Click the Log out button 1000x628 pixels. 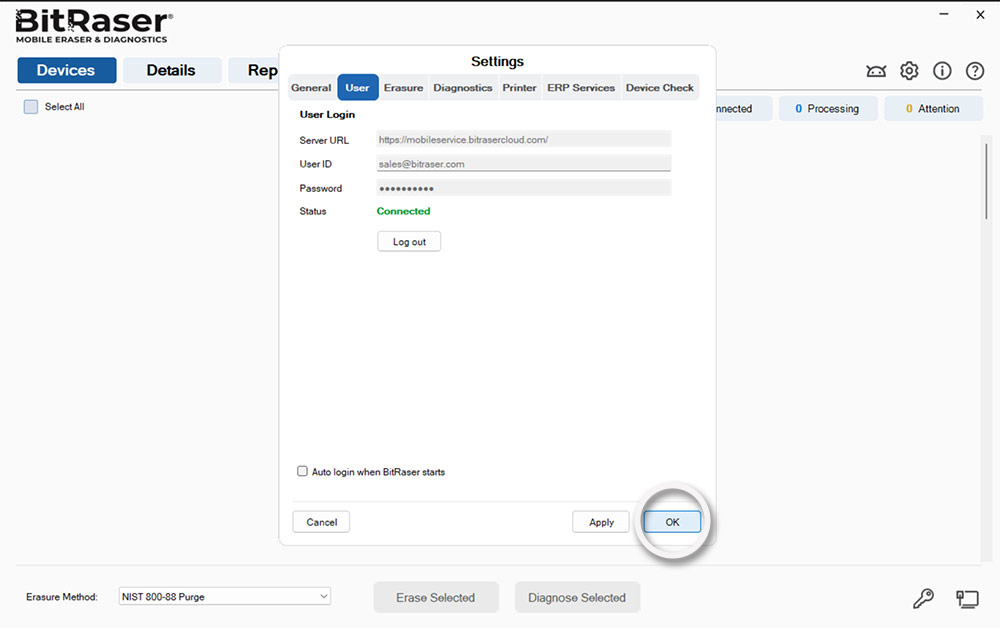click(x=409, y=242)
